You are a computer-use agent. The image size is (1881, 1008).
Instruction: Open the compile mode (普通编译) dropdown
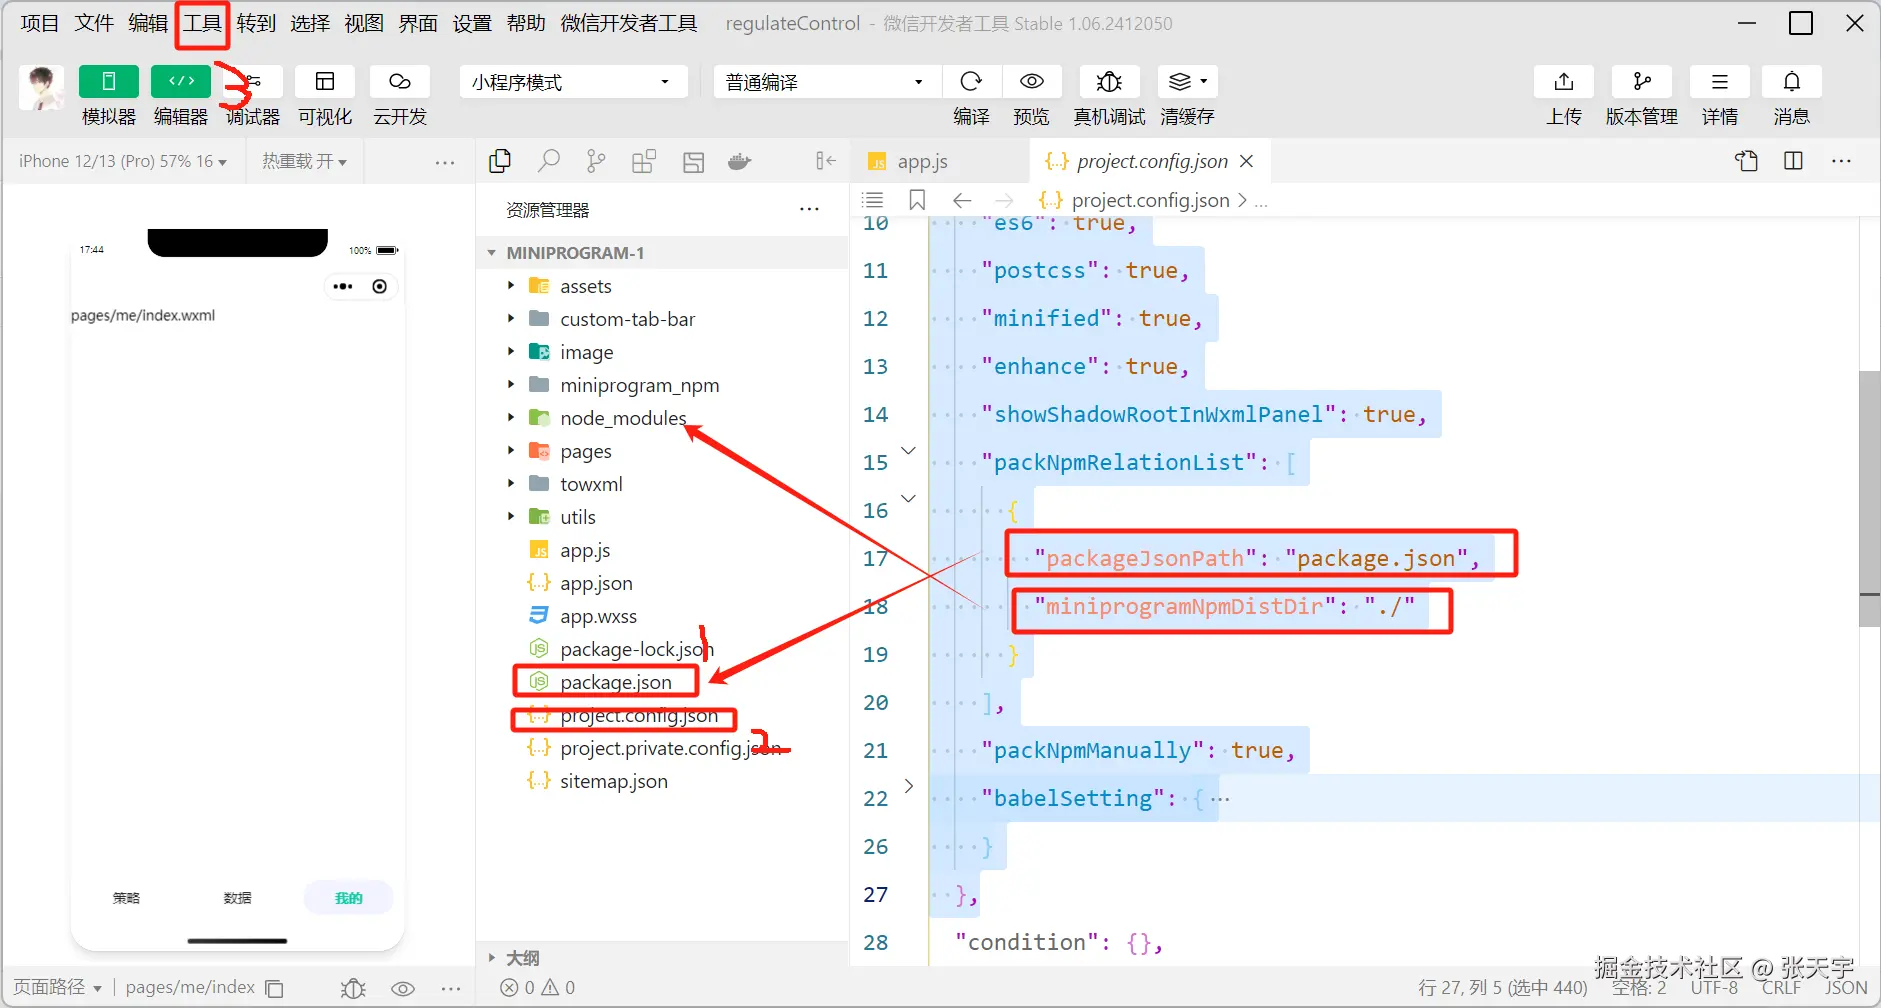tap(825, 82)
